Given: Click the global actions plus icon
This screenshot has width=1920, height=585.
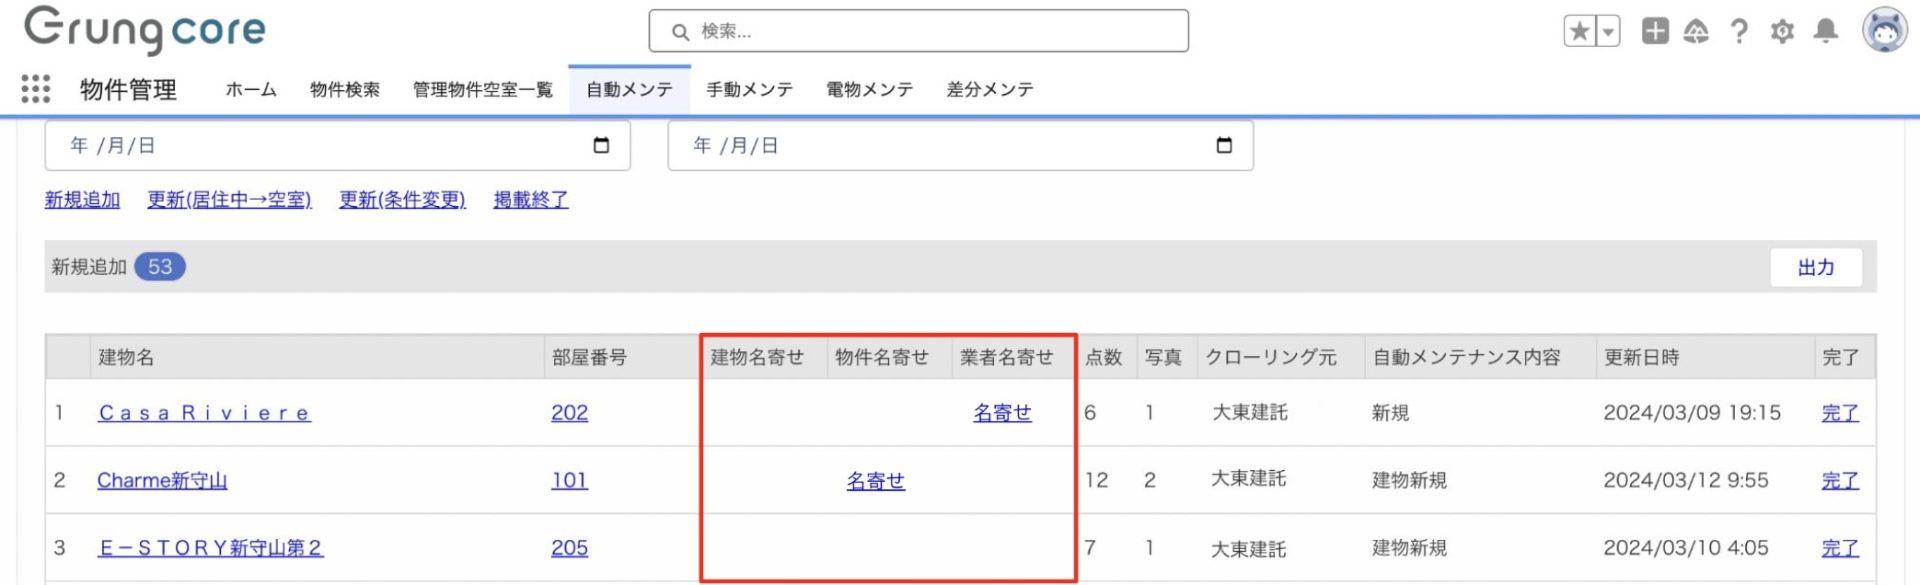Looking at the screenshot, I should click(x=1655, y=31).
